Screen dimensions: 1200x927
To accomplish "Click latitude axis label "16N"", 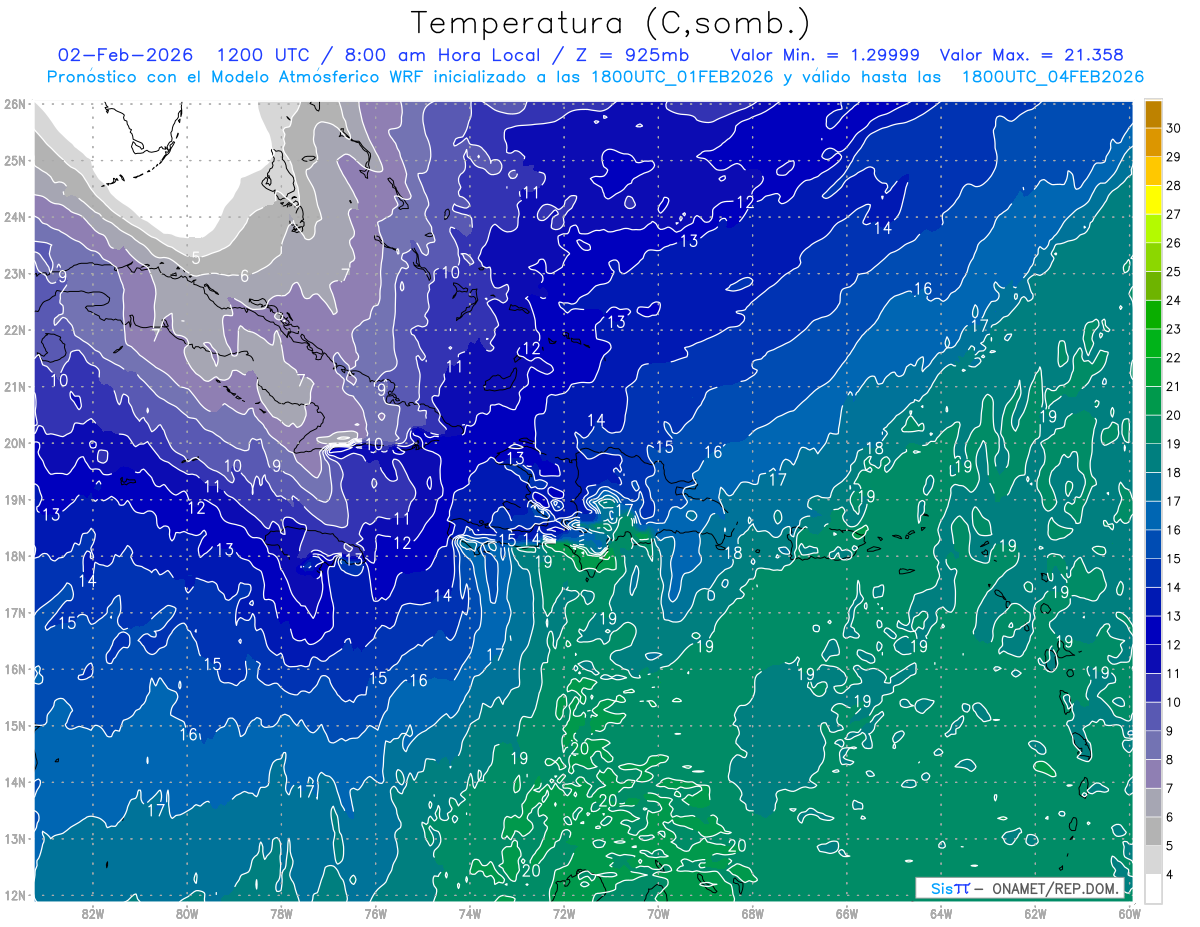I will tap(14, 669).
